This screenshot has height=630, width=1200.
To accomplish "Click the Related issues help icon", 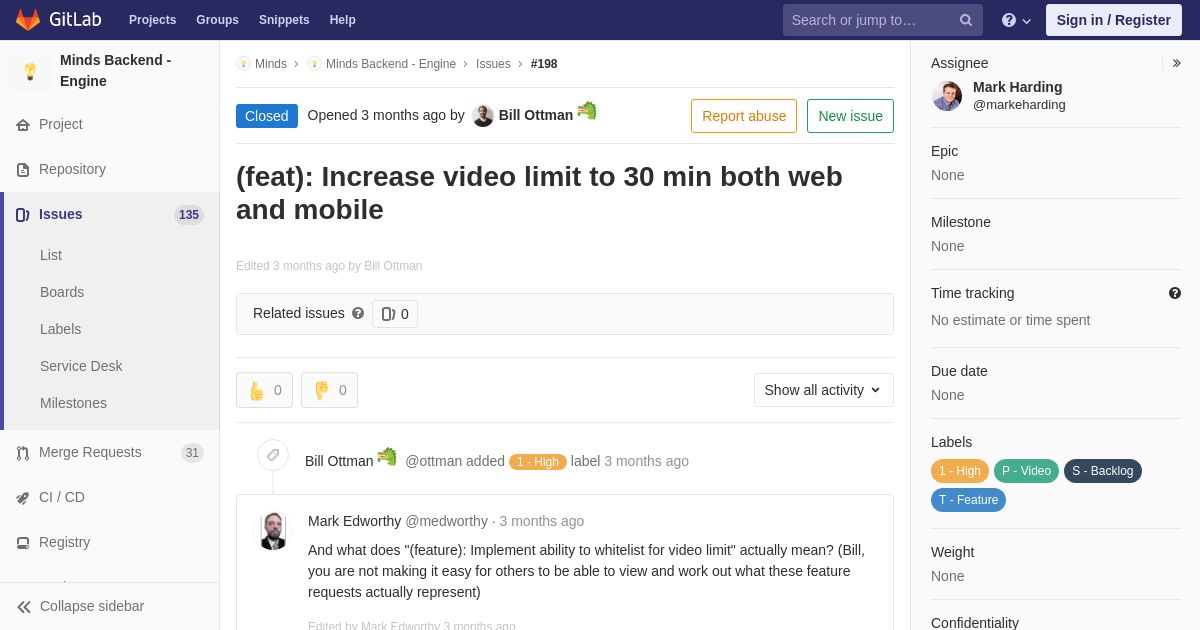I will click(358, 313).
